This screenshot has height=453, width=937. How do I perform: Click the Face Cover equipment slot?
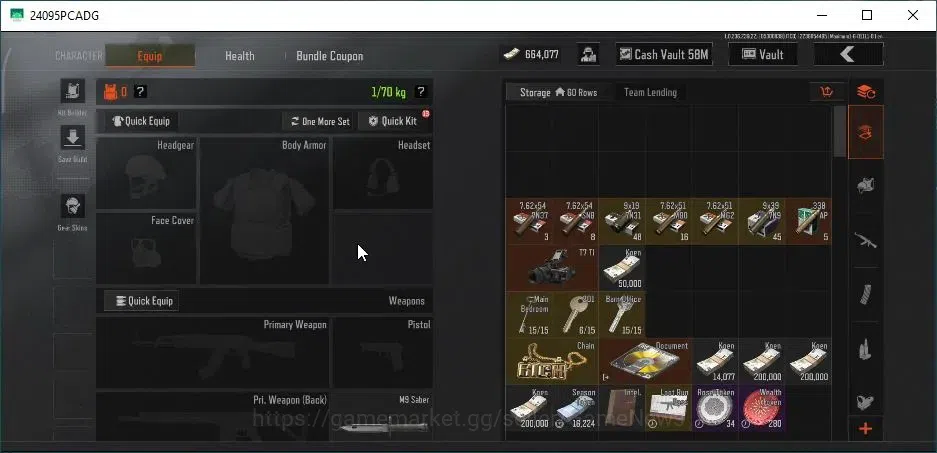(x=146, y=249)
